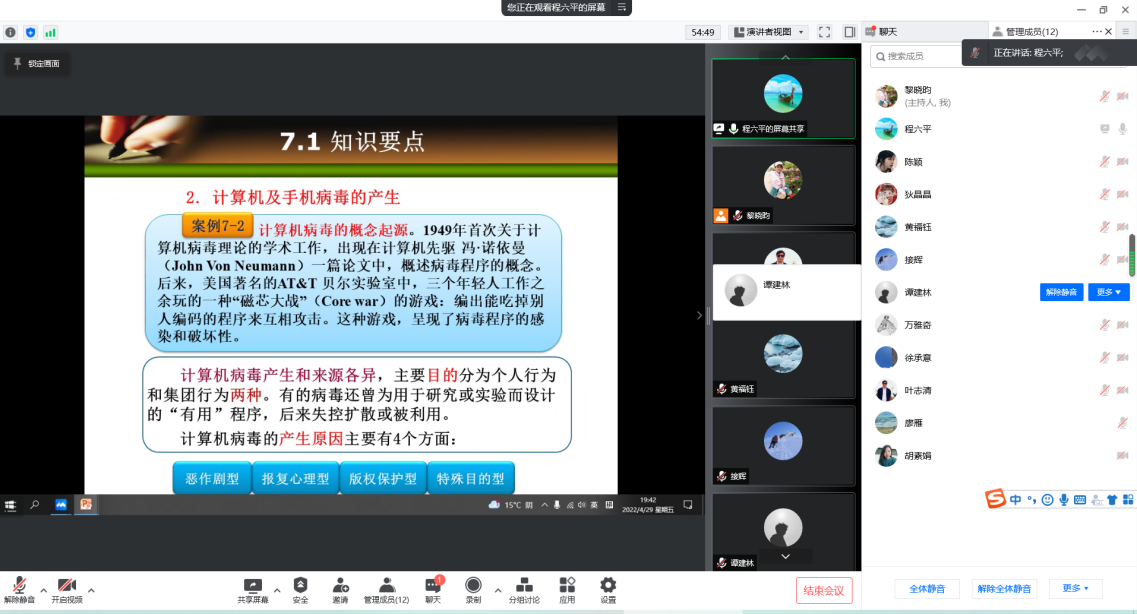The image size is (1137, 614).
Task: Start recording with the 录制 button
Action: pos(473,590)
